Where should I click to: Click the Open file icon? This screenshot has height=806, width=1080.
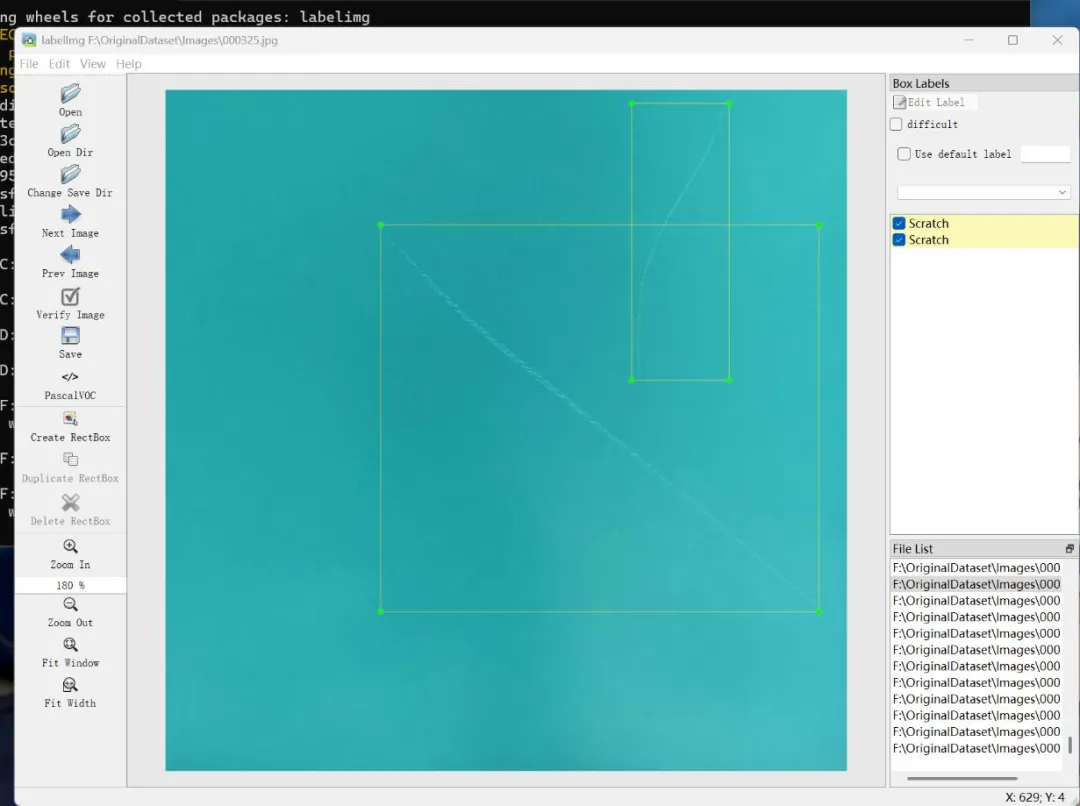click(x=70, y=94)
